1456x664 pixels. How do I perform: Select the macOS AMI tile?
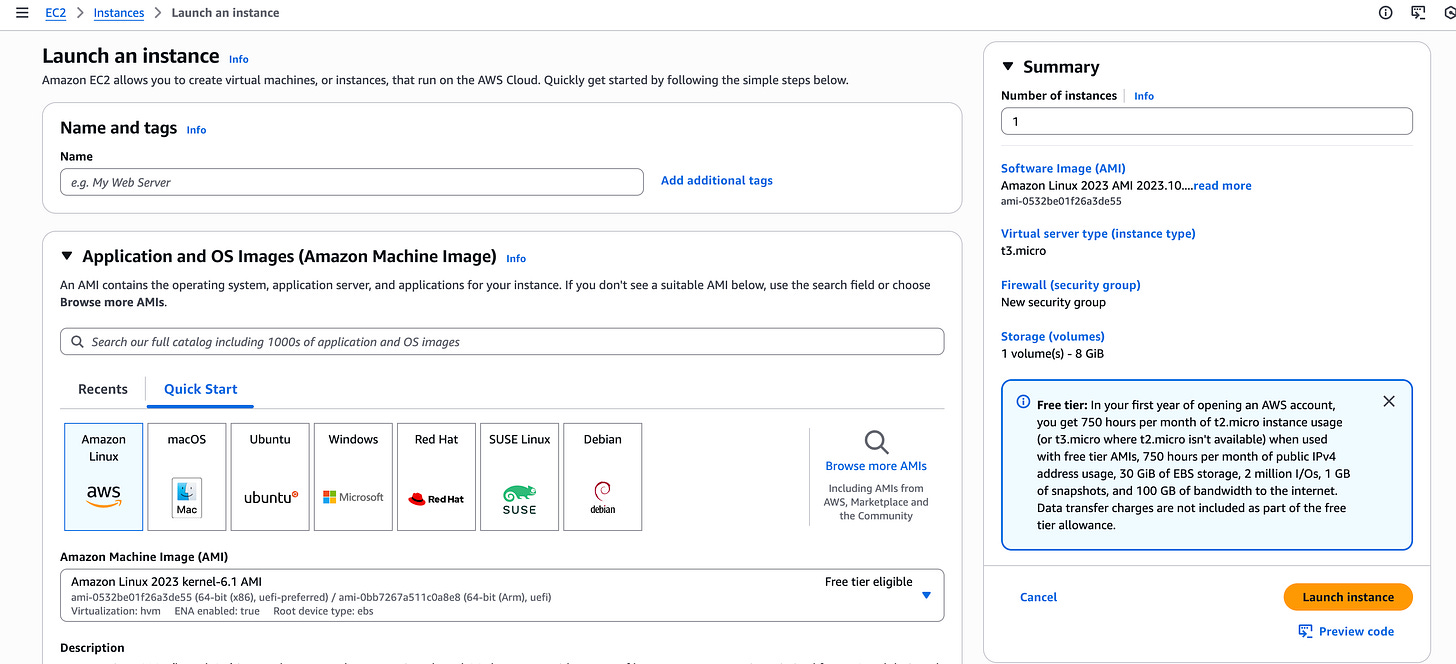[187, 476]
